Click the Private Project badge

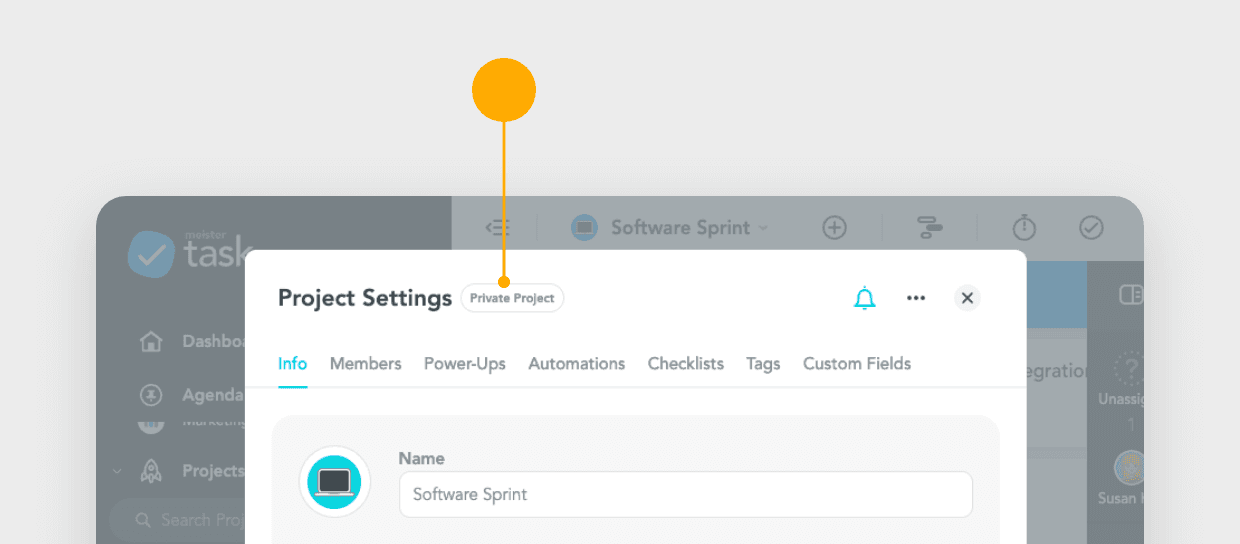(x=512, y=298)
